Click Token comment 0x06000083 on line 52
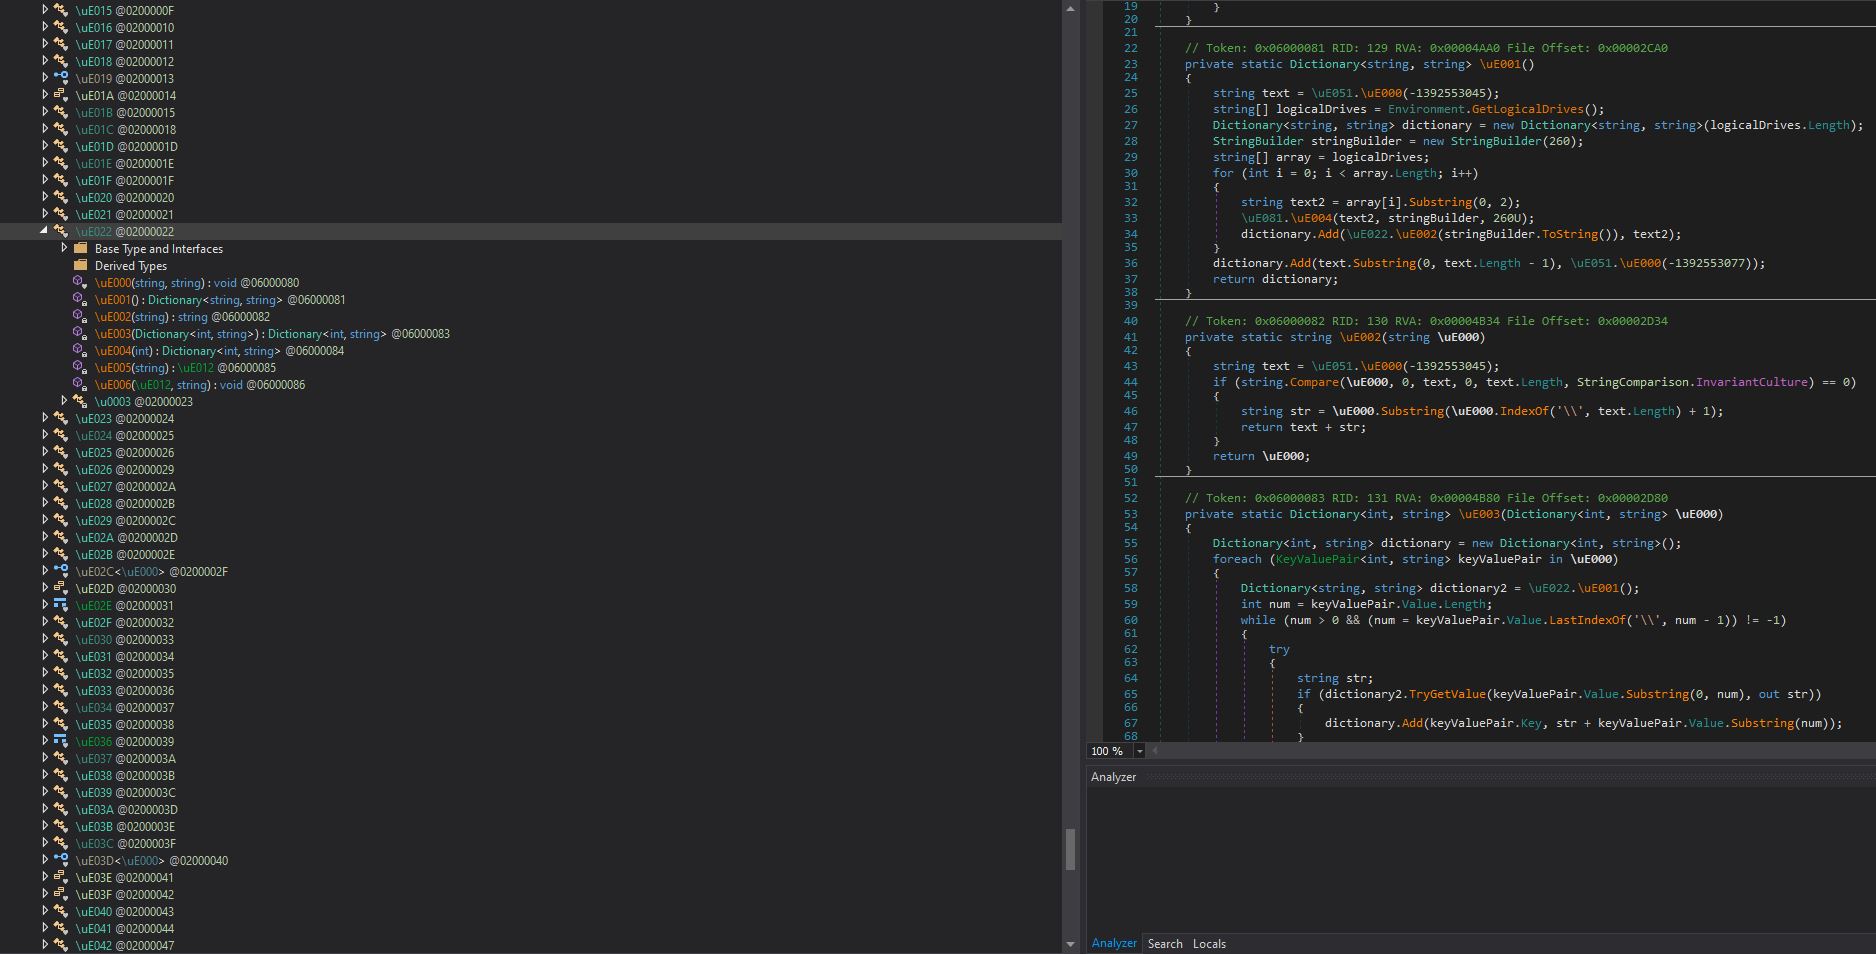The width and height of the screenshot is (1876, 954). [1426, 498]
